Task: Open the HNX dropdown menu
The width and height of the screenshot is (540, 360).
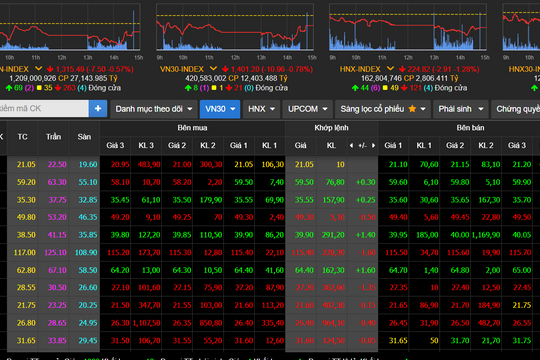Action: (261, 109)
